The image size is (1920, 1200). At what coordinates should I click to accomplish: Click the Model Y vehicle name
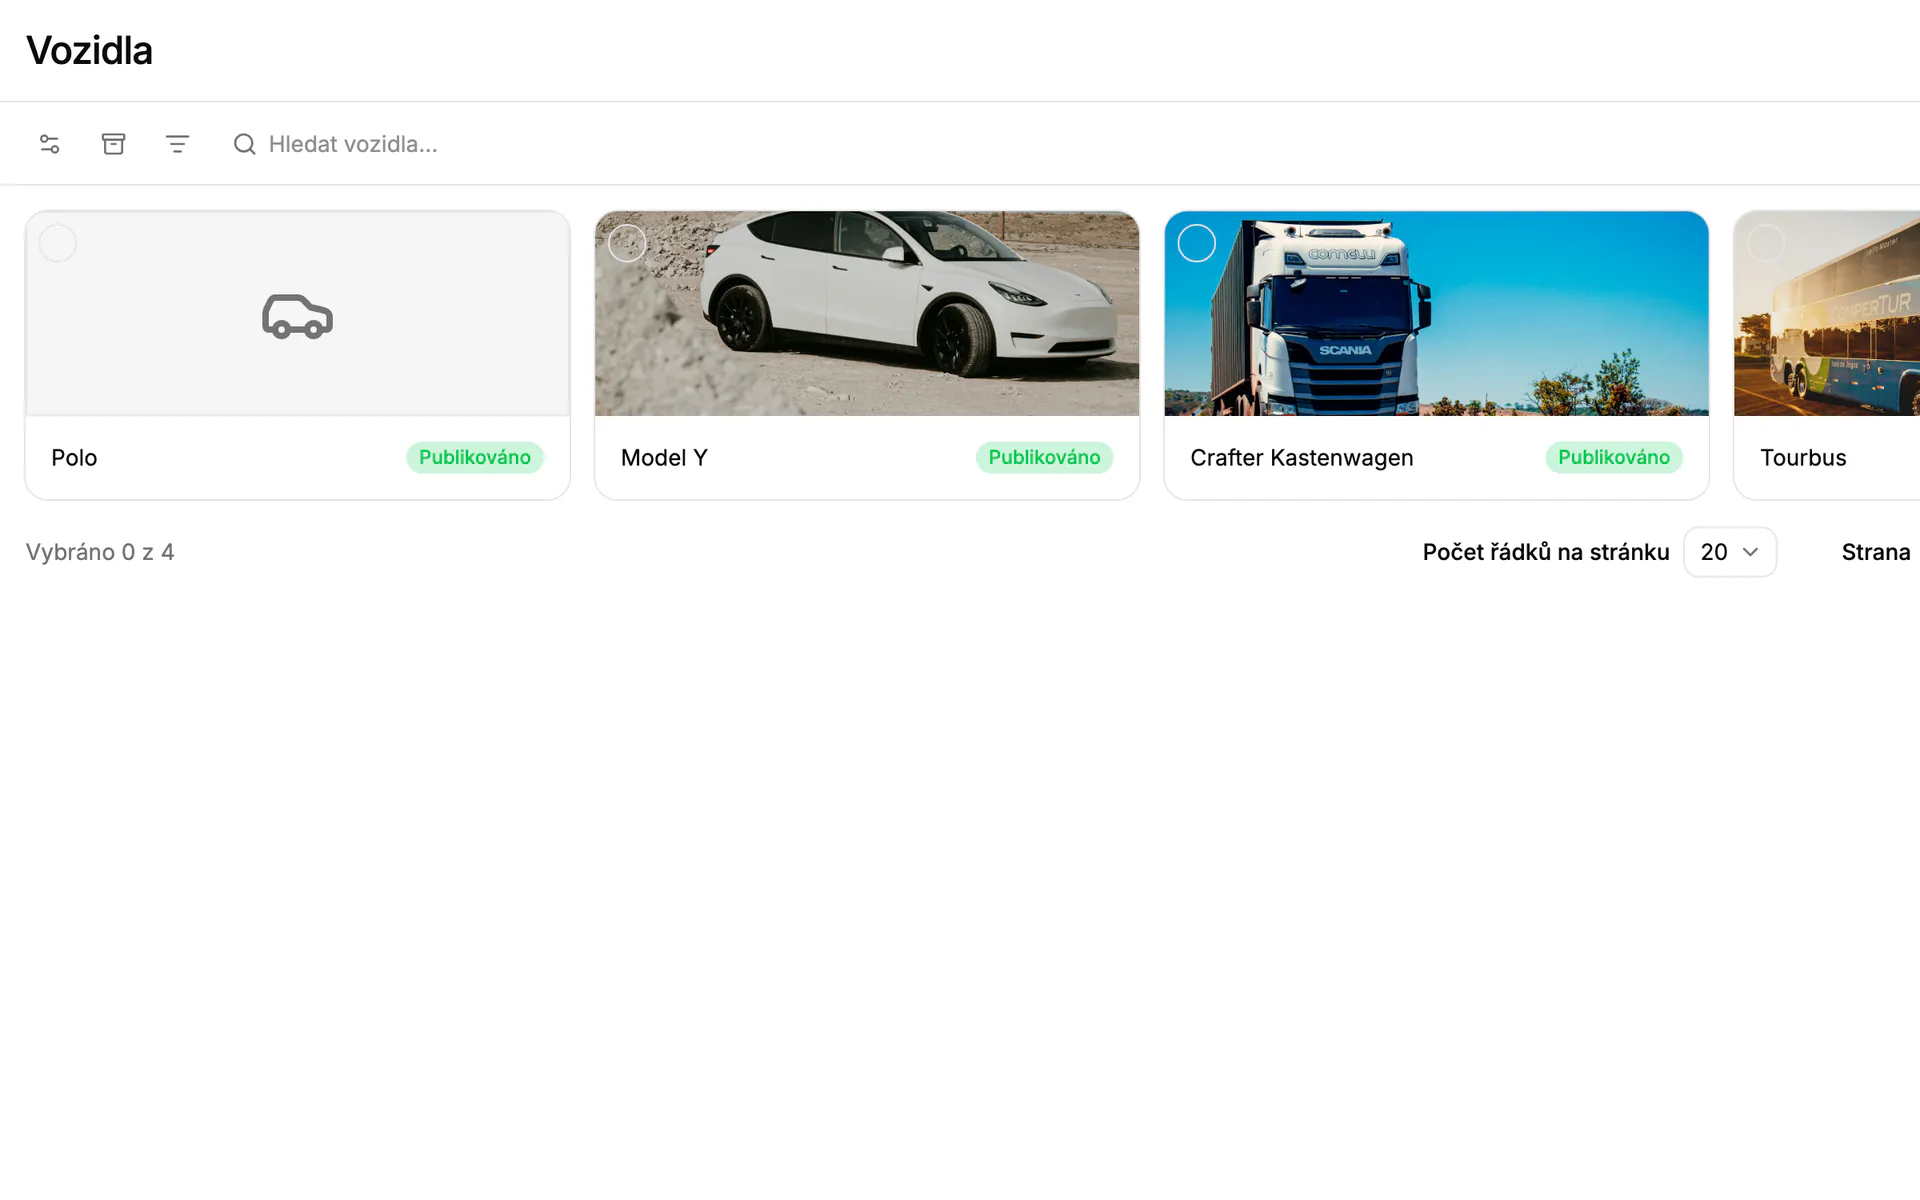pyautogui.click(x=664, y=458)
